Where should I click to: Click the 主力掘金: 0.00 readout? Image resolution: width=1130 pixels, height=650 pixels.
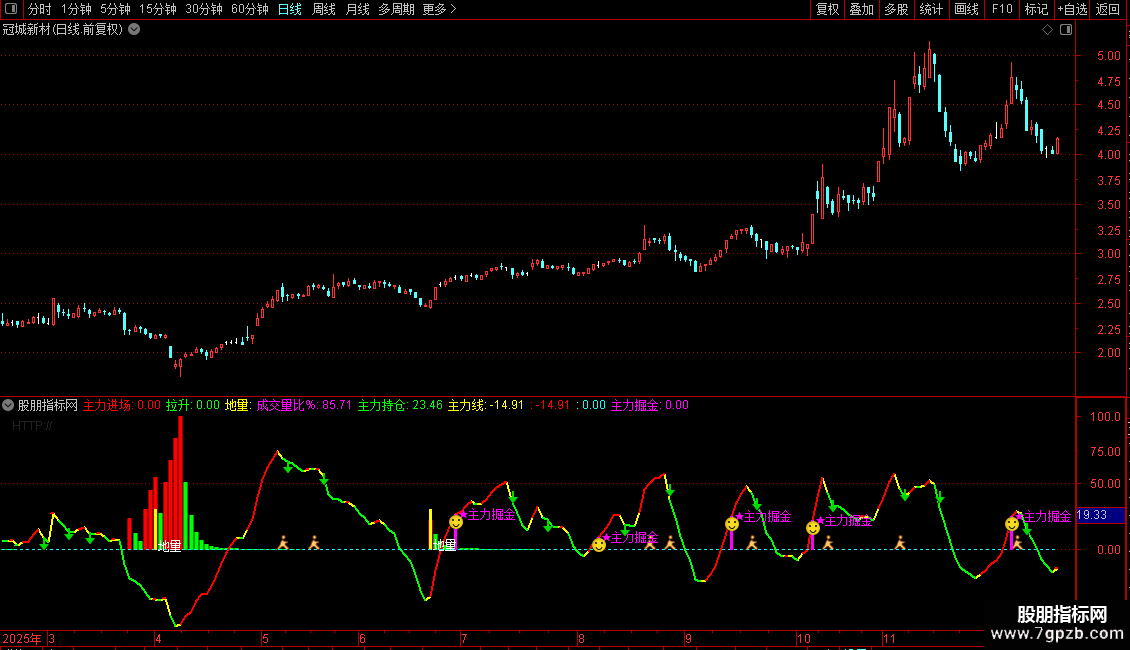pos(650,405)
